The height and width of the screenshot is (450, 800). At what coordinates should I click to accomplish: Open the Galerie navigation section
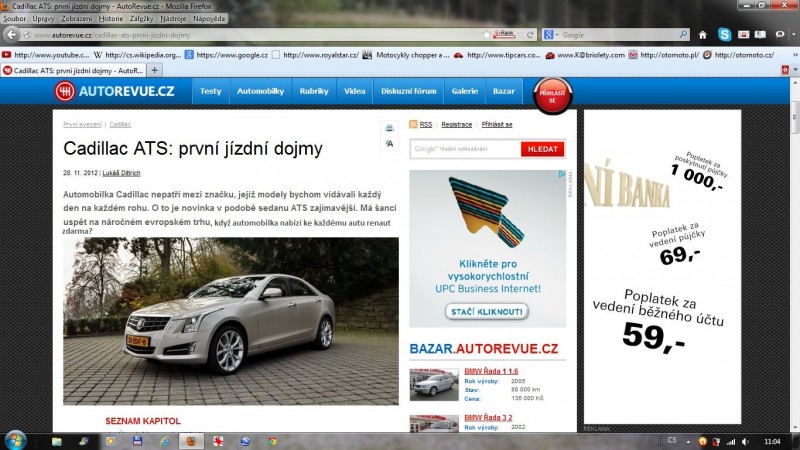tap(465, 91)
